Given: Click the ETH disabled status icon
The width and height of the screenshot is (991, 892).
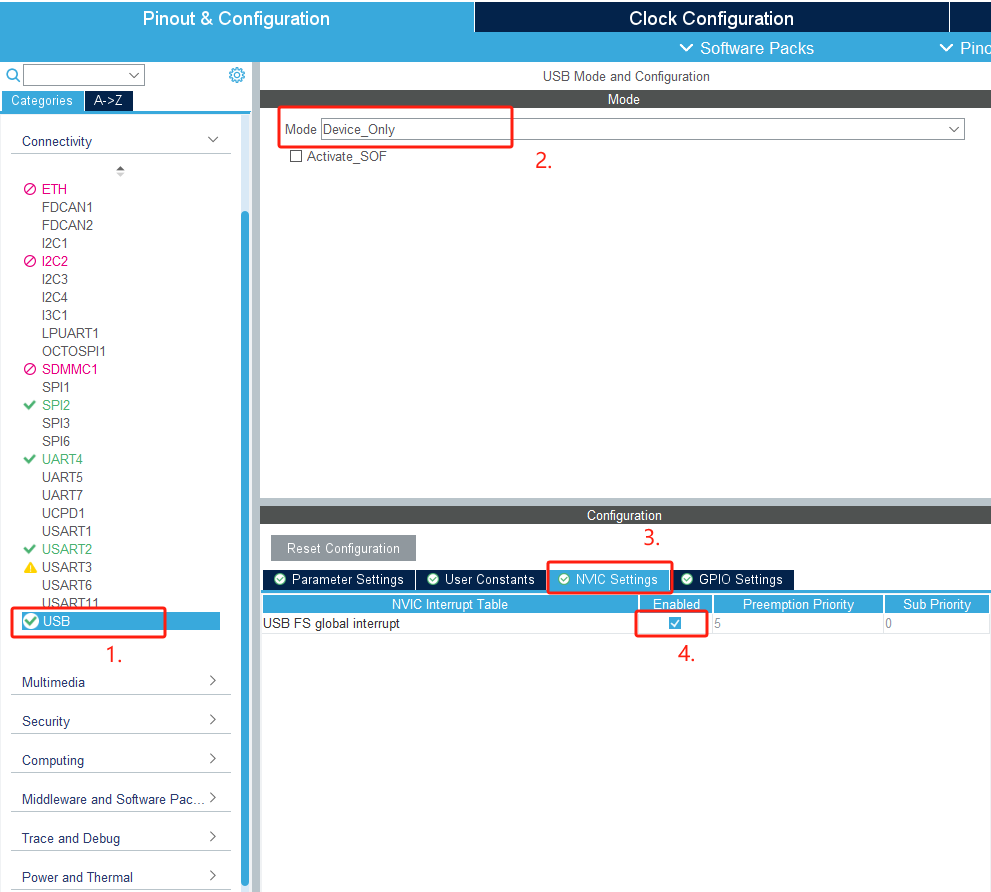Looking at the screenshot, I should point(30,189).
